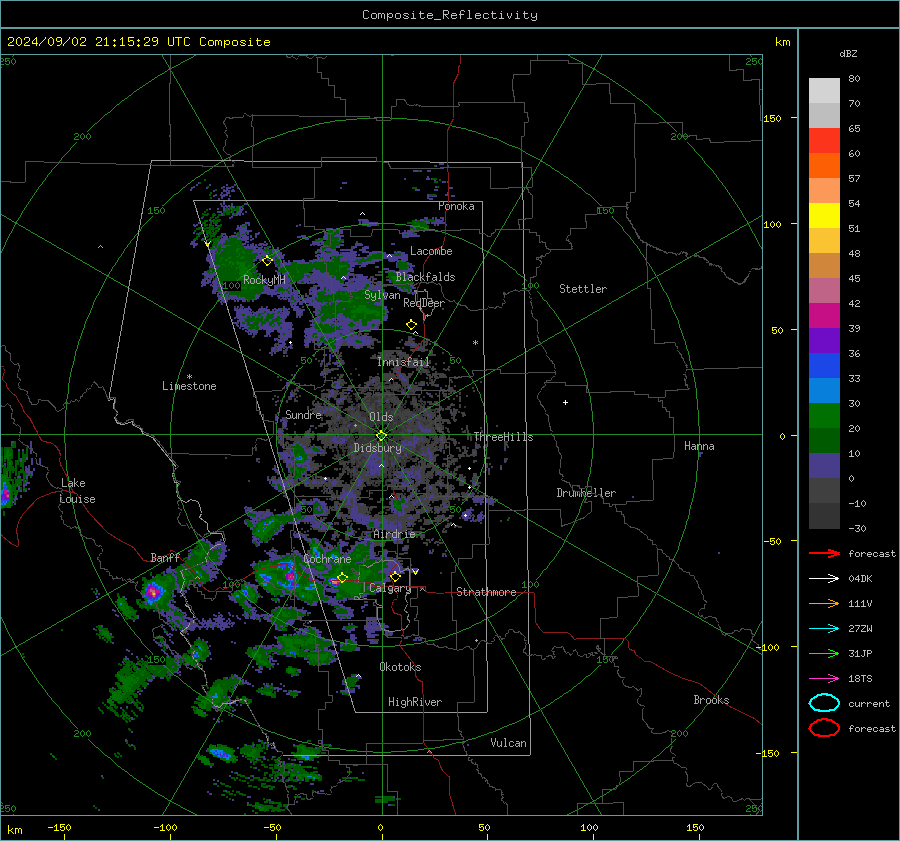Image resolution: width=900 pixels, height=841 pixels.
Task: Click the -150 tick on bottom km axis
Action: pos(59,827)
